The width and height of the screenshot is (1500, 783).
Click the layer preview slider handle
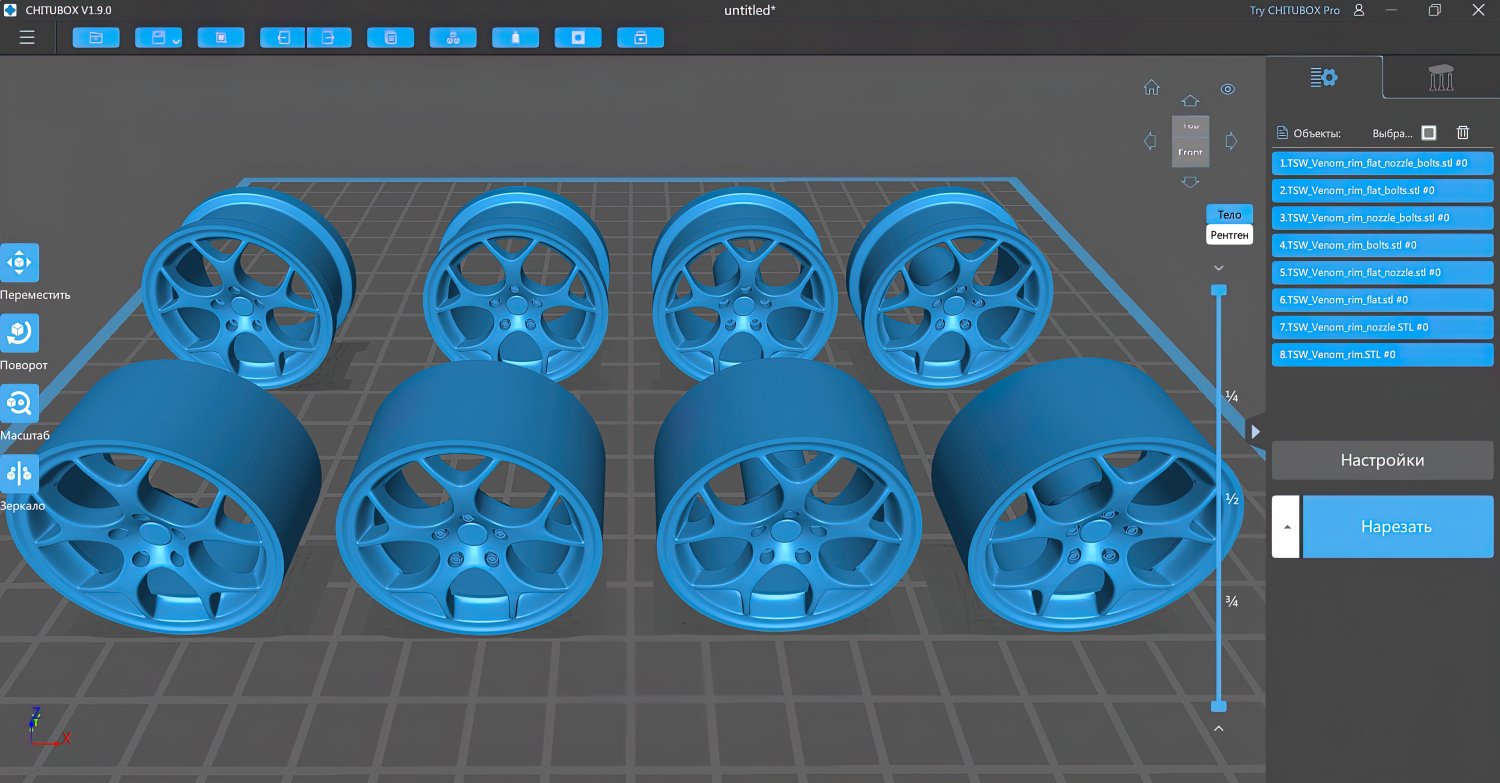[1218, 290]
